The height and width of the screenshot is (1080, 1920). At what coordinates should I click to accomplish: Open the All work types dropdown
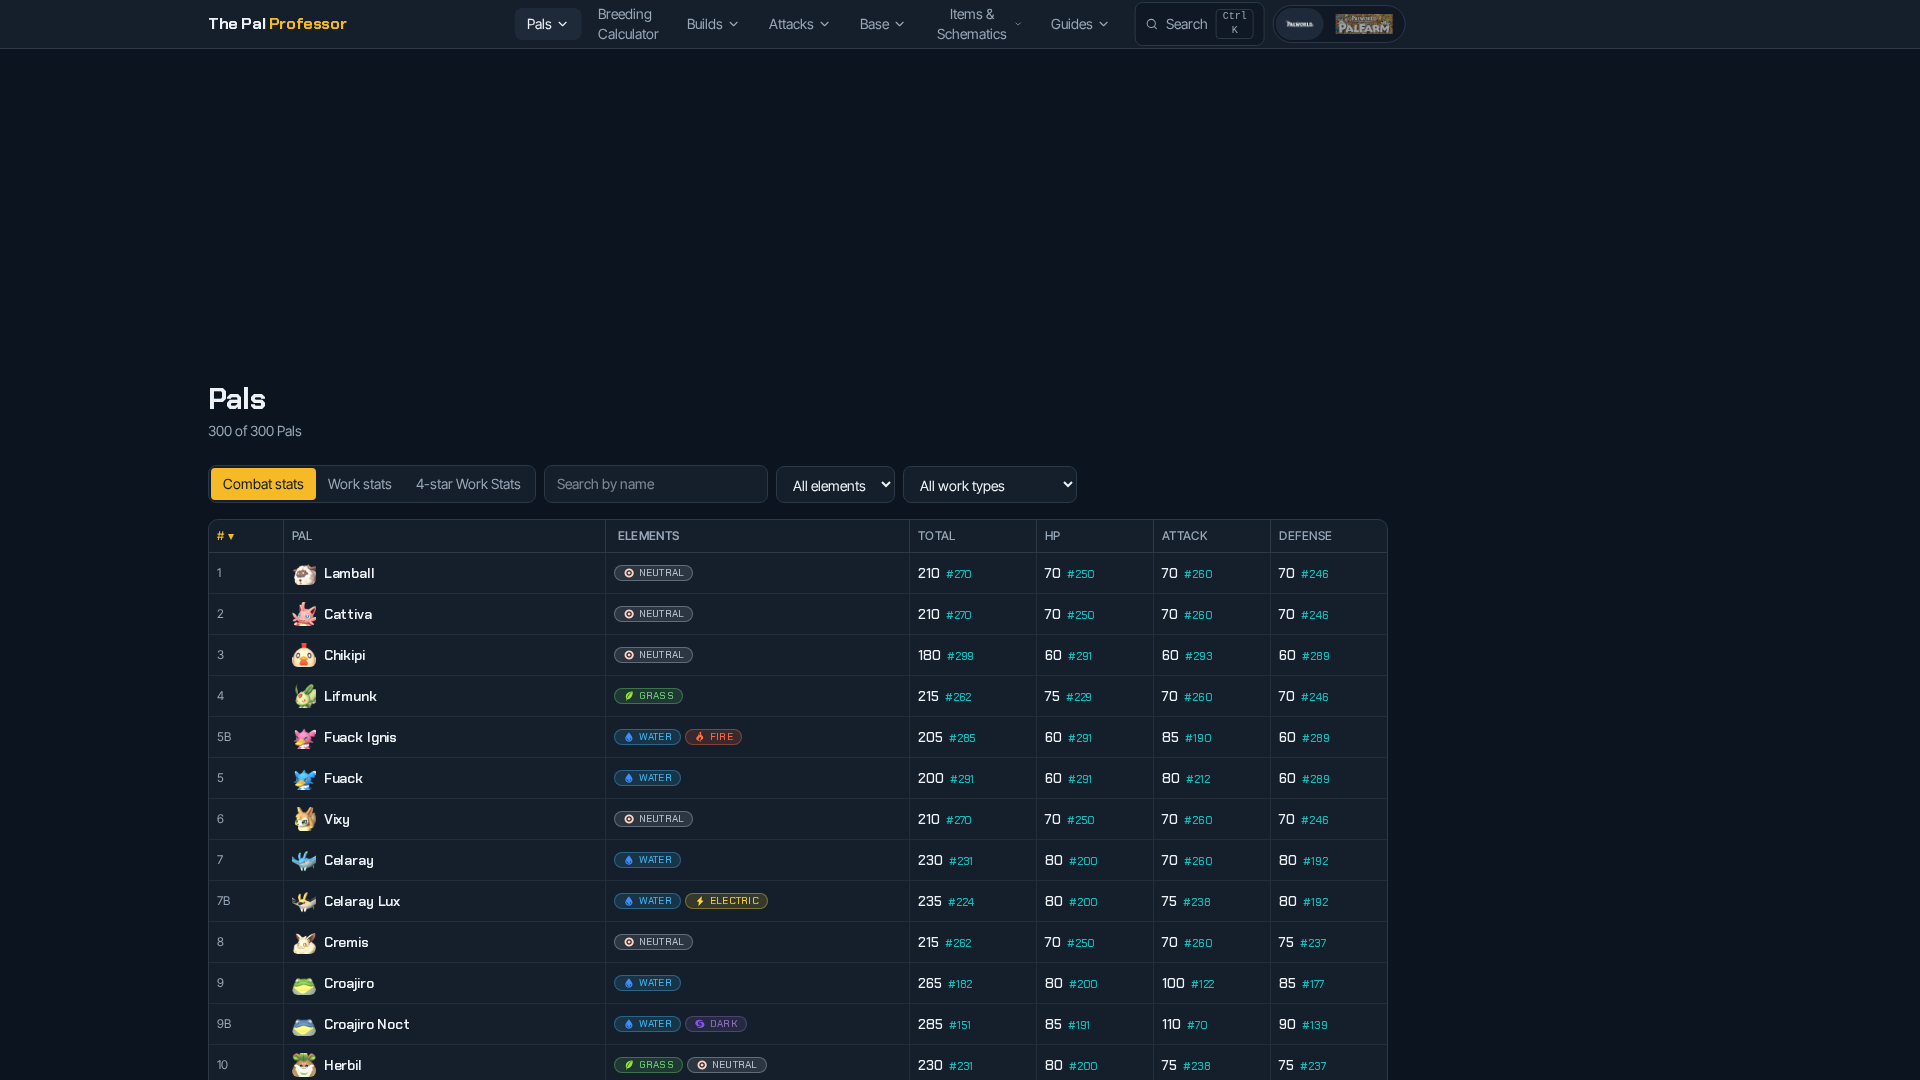[x=990, y=485]
